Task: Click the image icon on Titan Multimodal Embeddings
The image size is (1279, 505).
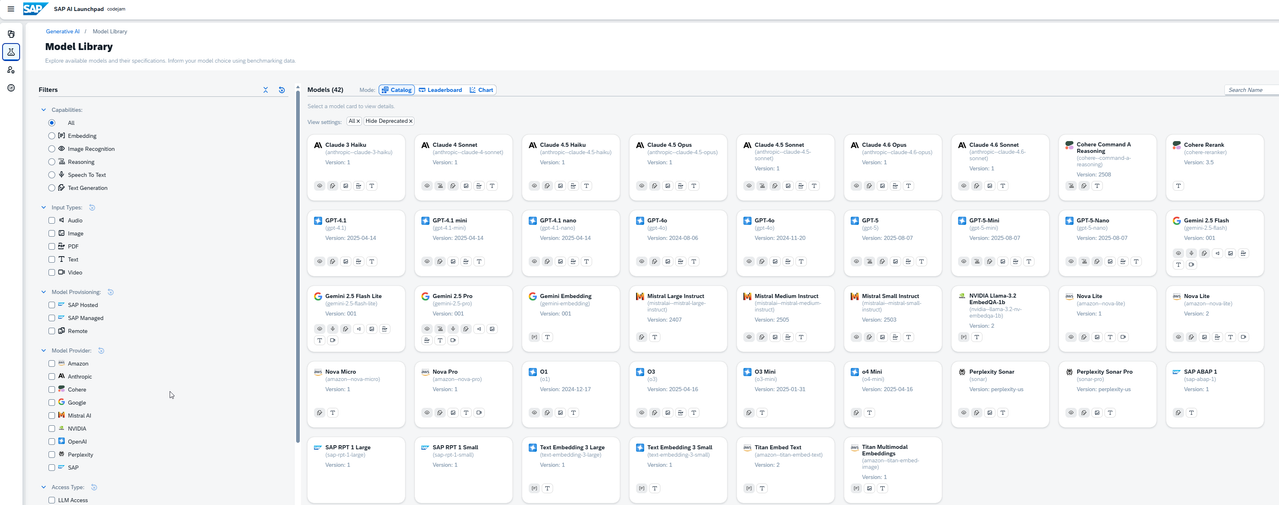Action: [869, 488]
